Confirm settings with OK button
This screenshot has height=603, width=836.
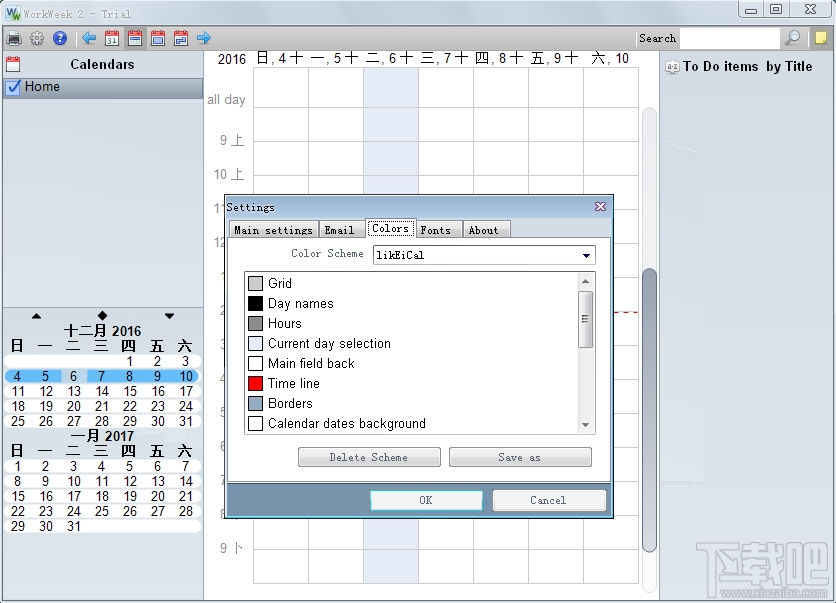coord(426,500)
